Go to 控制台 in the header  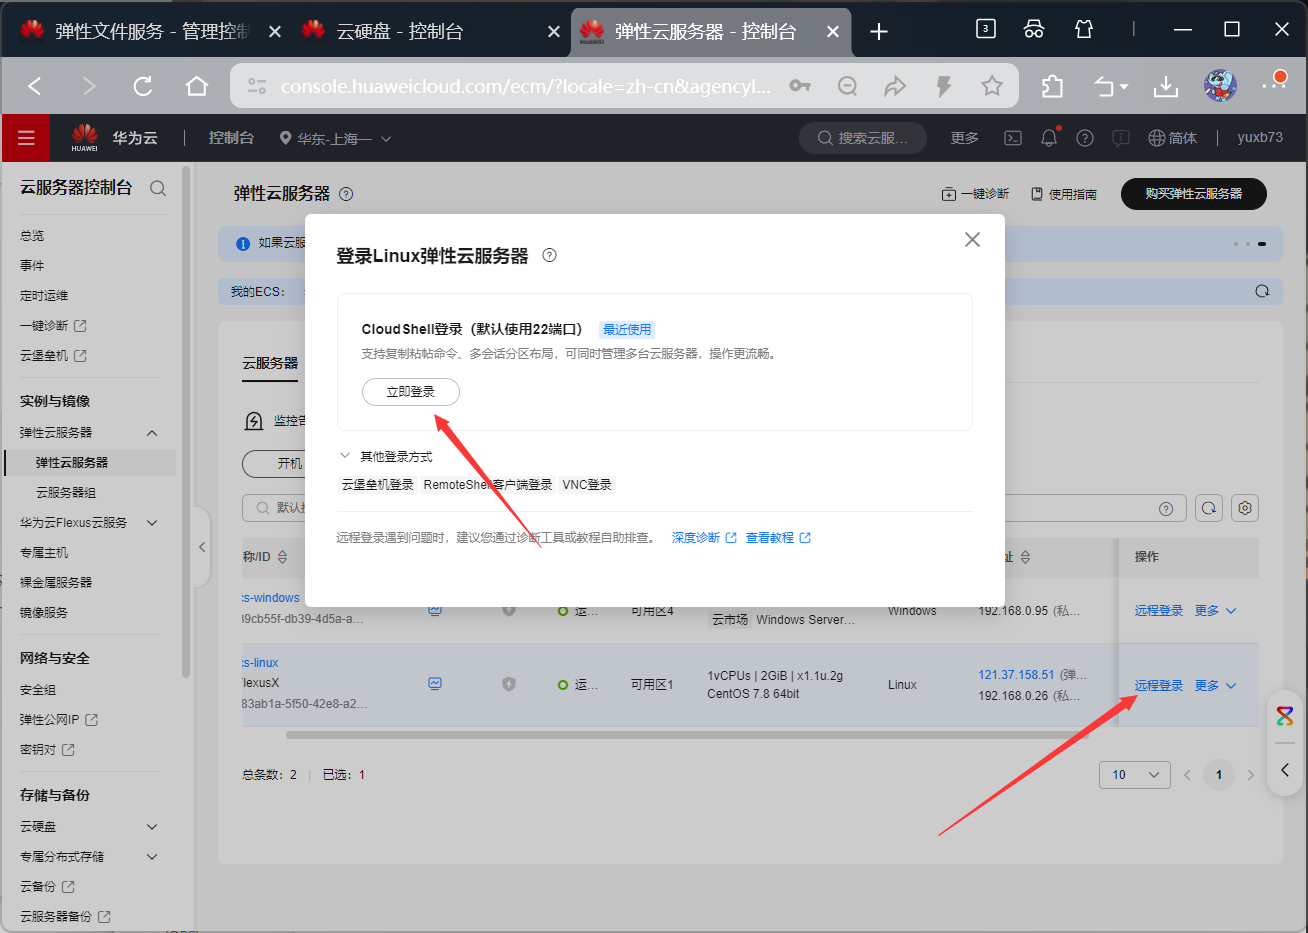[x=231, y=138]
